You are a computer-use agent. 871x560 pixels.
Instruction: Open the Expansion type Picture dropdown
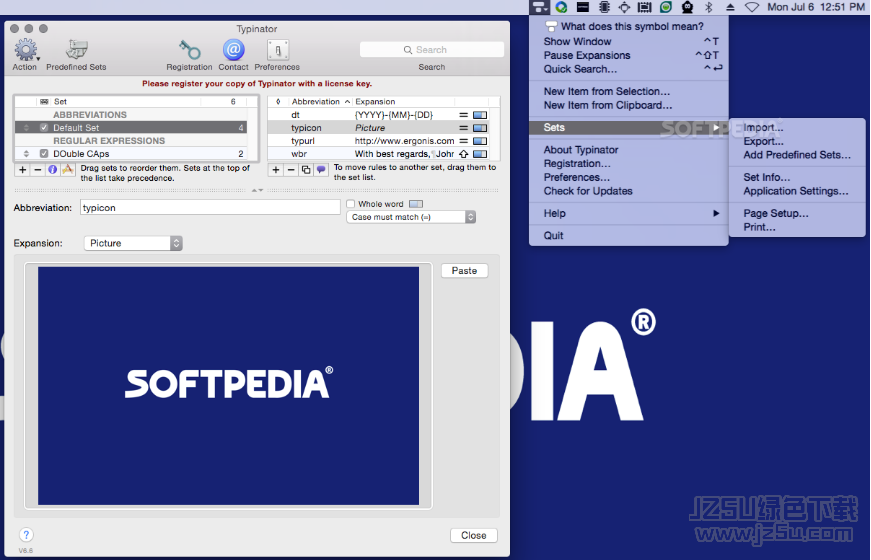pyautogui.click(x=133, y=243)
